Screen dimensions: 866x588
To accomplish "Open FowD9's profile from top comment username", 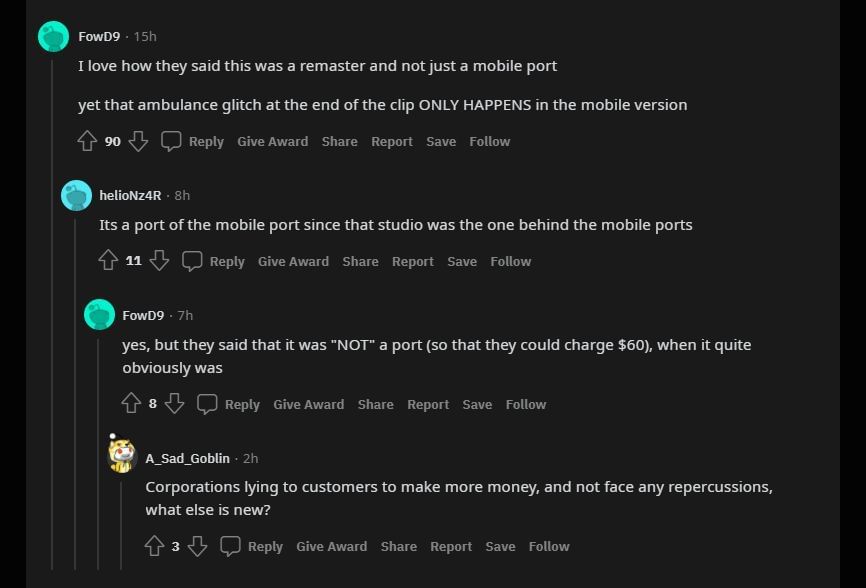I will tap(99, 36).
